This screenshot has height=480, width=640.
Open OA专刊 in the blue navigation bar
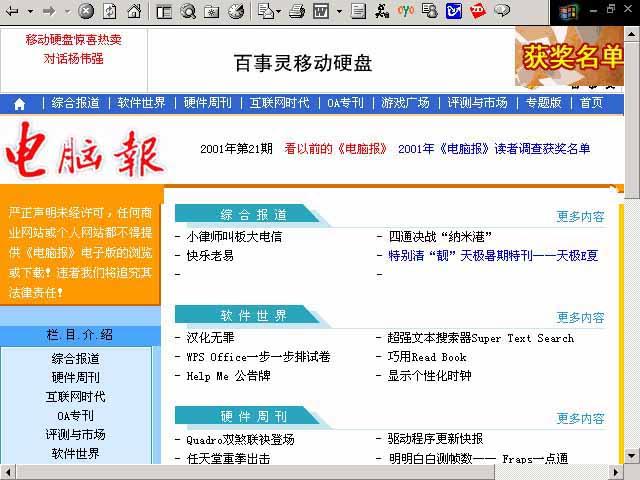click(x=345, y=103)
